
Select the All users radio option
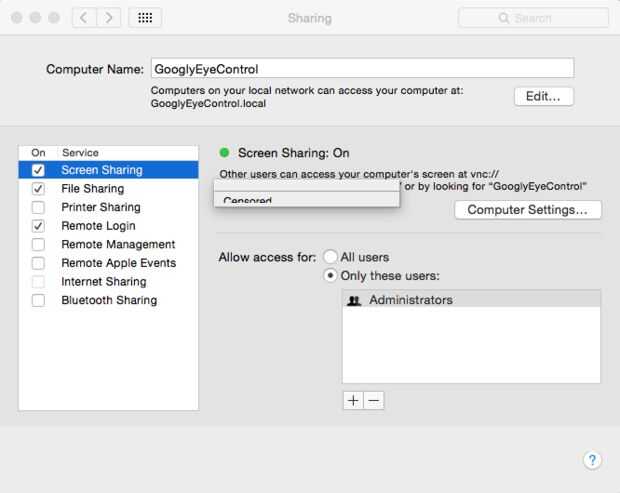330,257
